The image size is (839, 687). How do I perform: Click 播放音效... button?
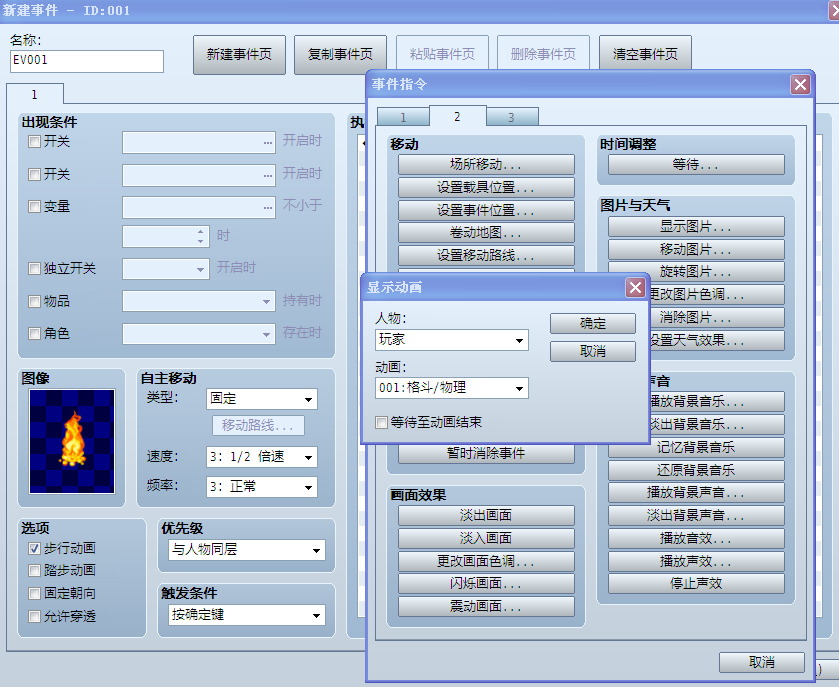(696, 538)
